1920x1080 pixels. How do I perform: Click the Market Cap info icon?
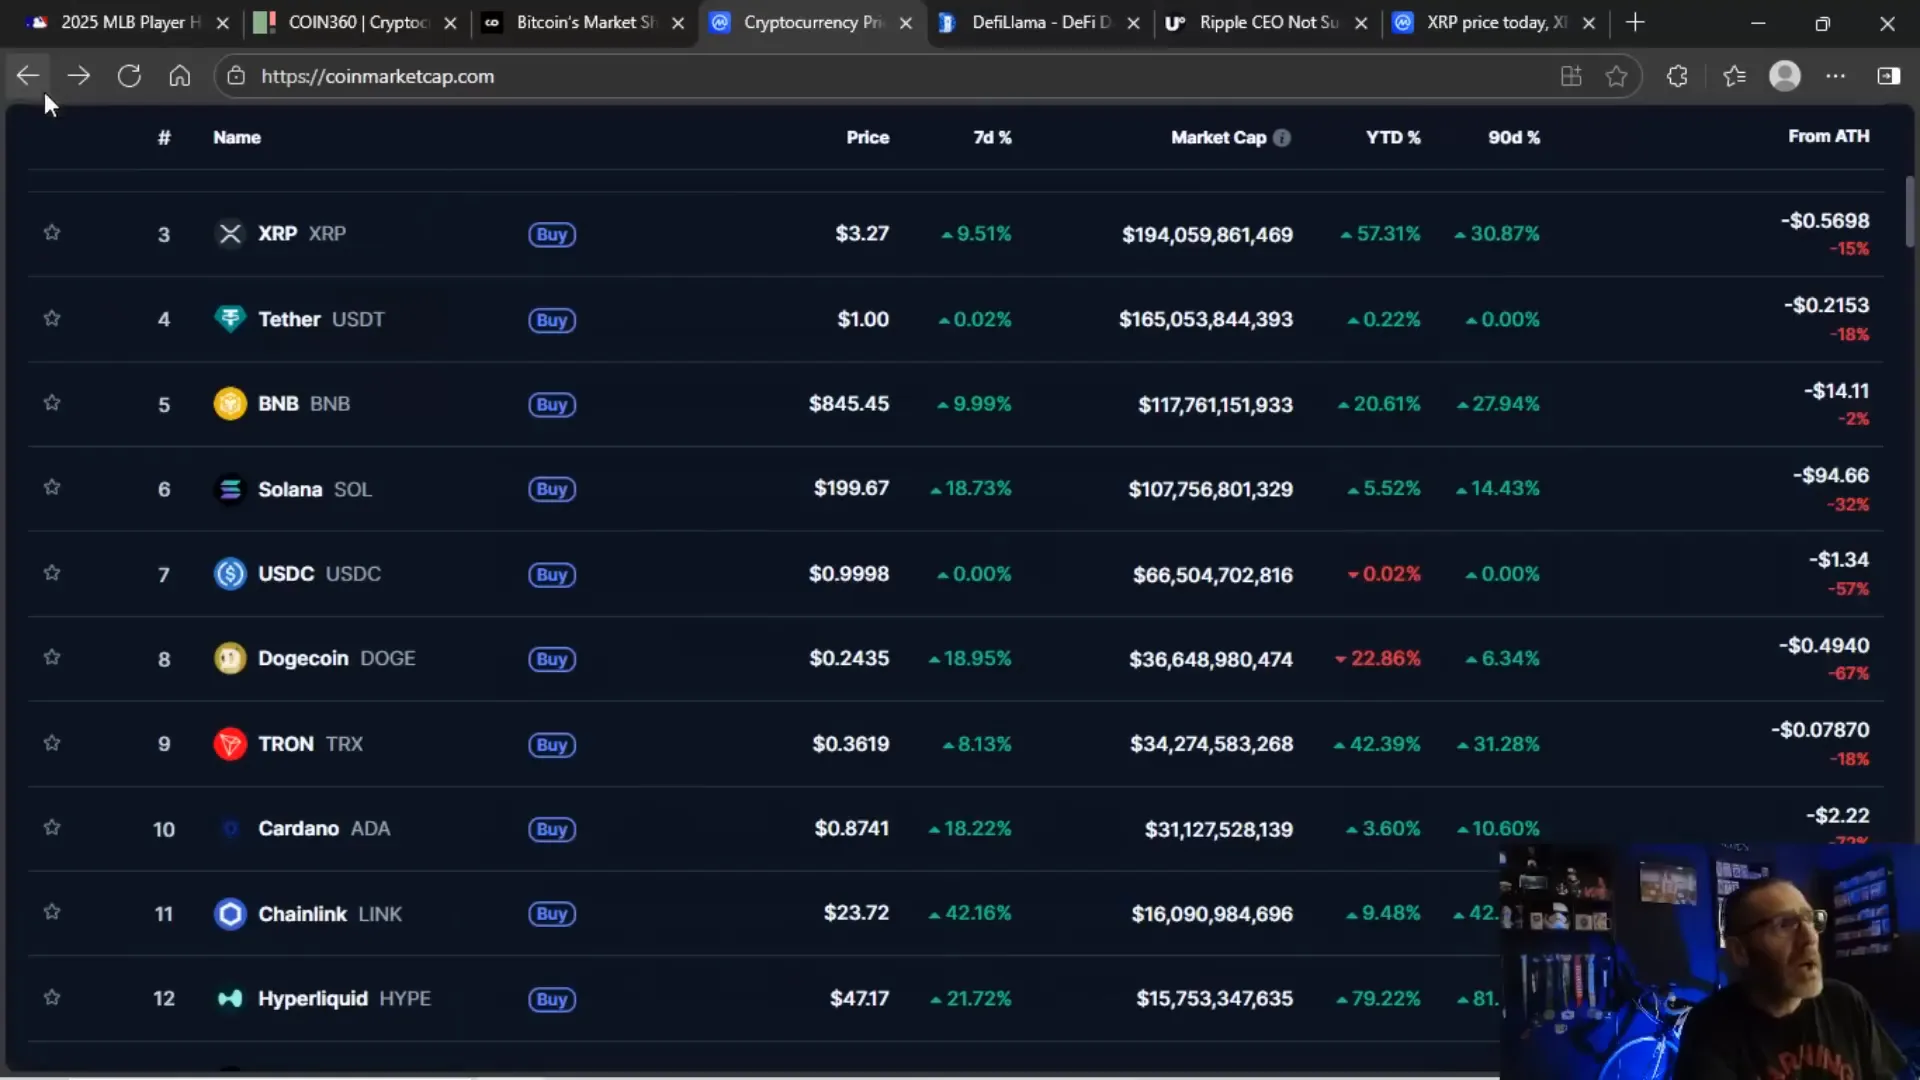pos(1282,138)
